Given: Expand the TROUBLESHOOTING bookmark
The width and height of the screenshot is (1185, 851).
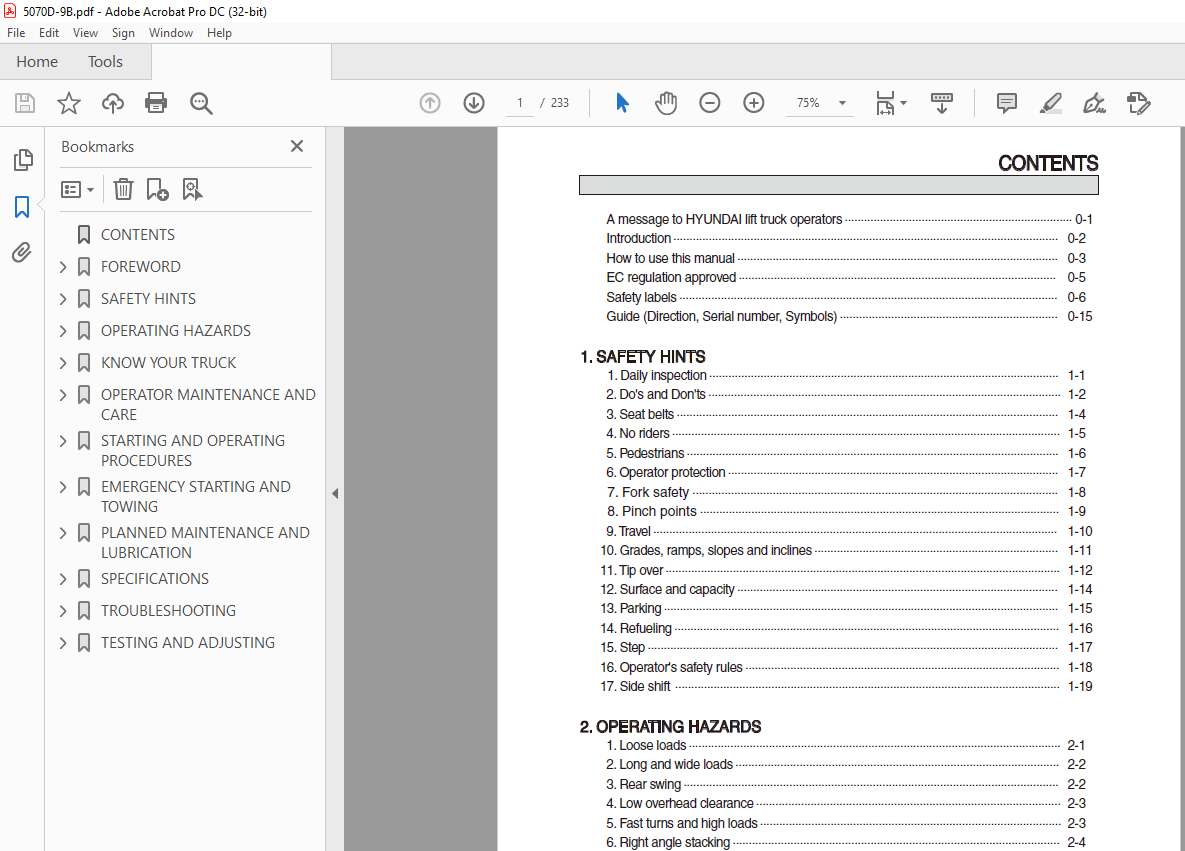Looking at the screenshot, I should 63,611.
